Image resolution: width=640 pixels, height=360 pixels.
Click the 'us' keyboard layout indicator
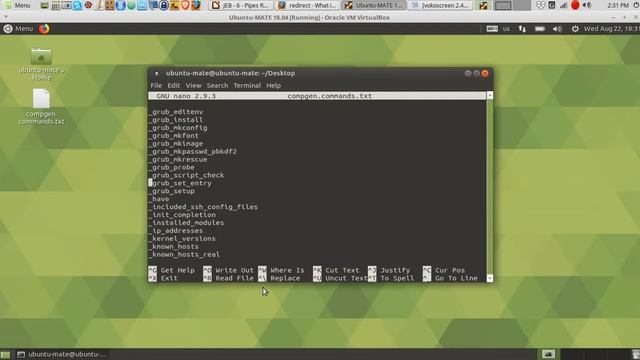click(506, 29)
